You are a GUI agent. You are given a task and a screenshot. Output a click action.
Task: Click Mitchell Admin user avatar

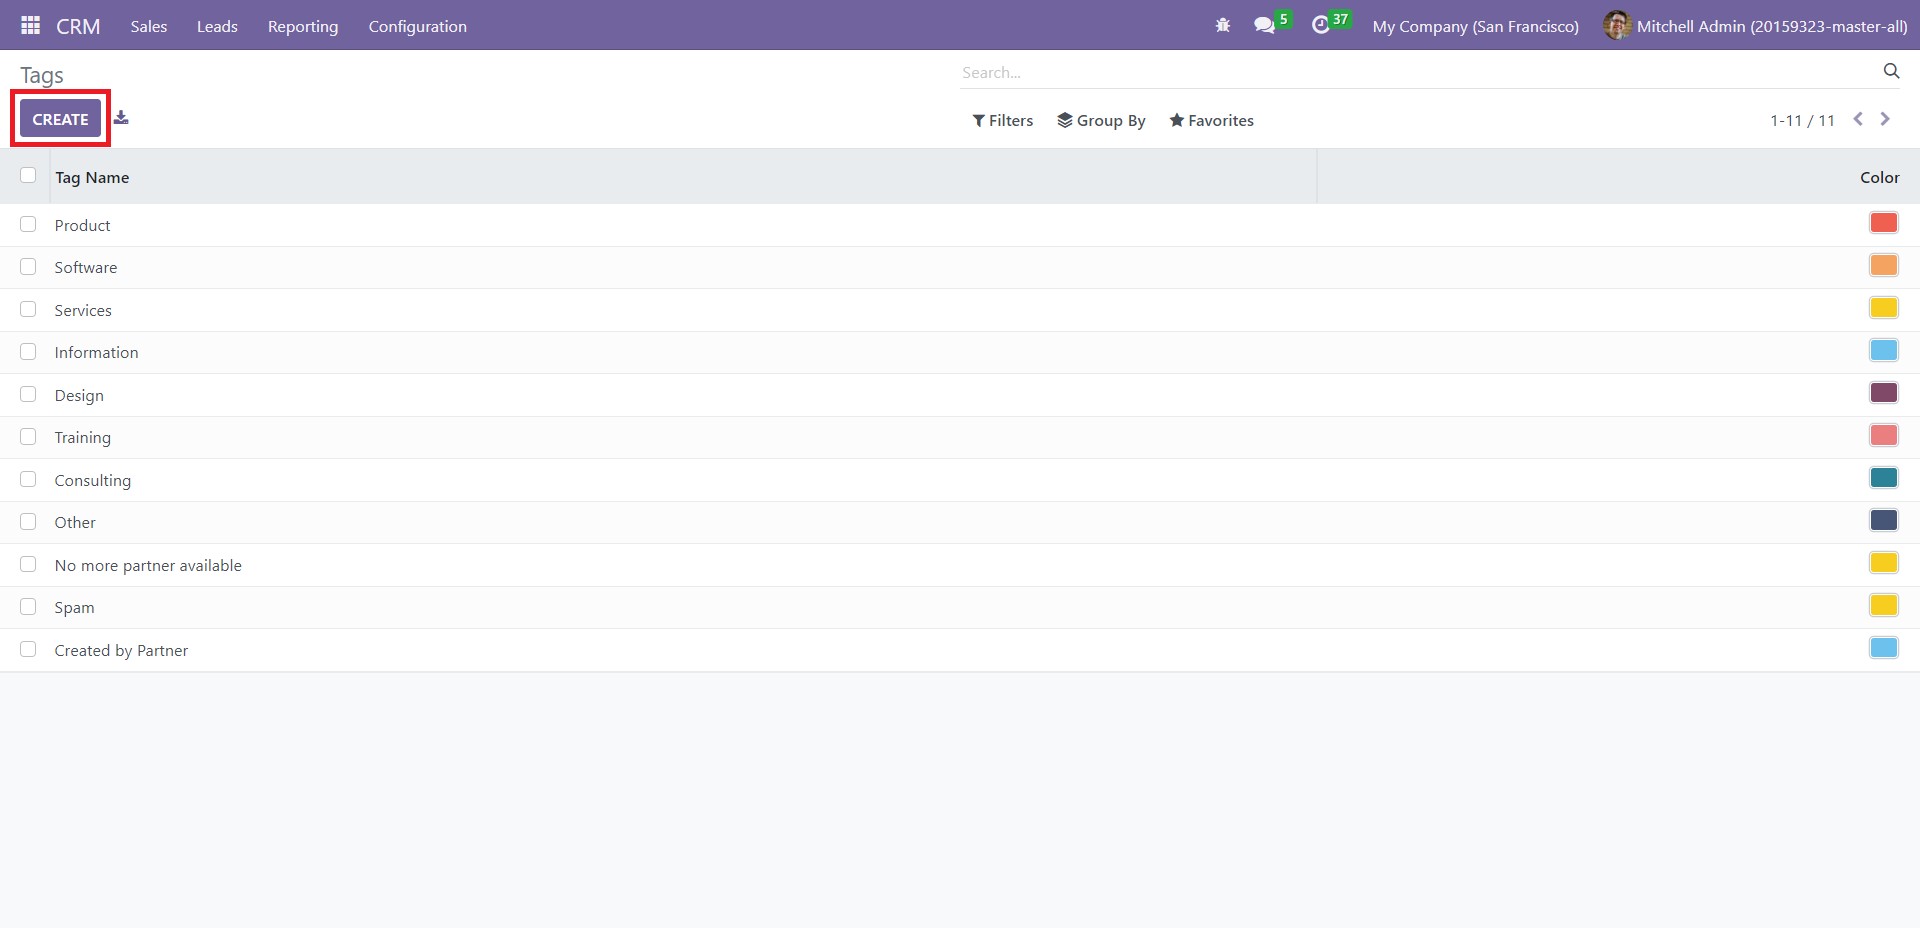tap(1617, 25)
